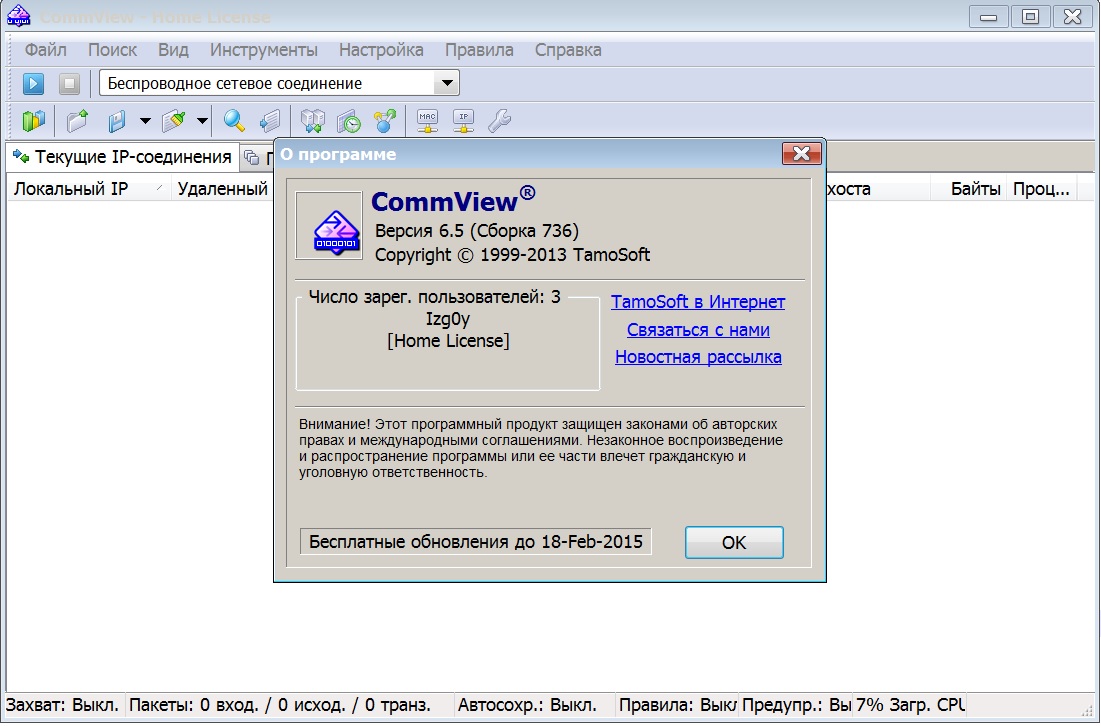Switch to Текущие IP-соединения tab

tap(122, 157)
